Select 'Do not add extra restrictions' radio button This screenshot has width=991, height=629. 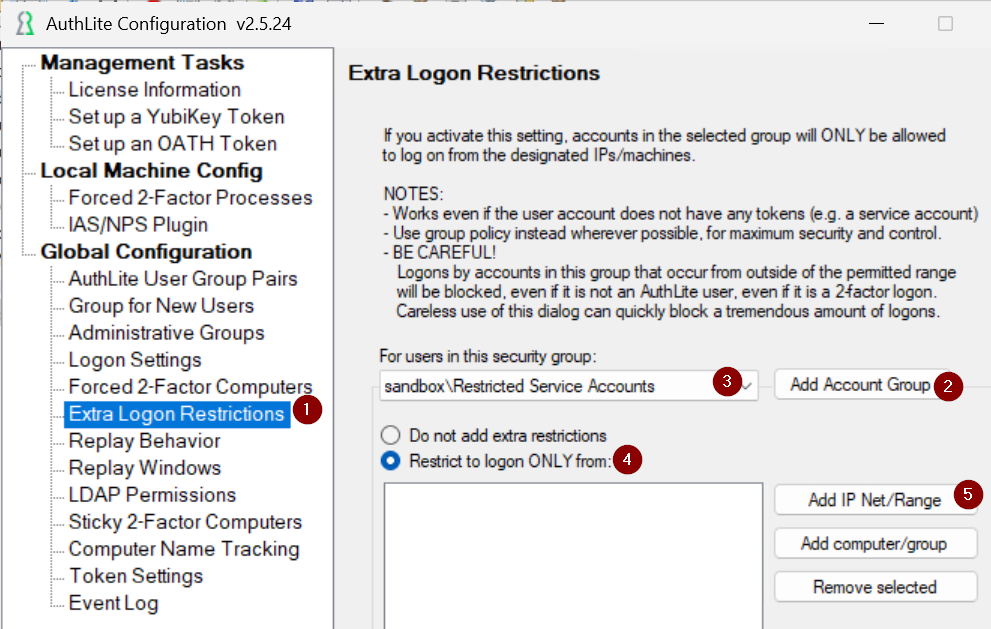click(x=391, y=435)
